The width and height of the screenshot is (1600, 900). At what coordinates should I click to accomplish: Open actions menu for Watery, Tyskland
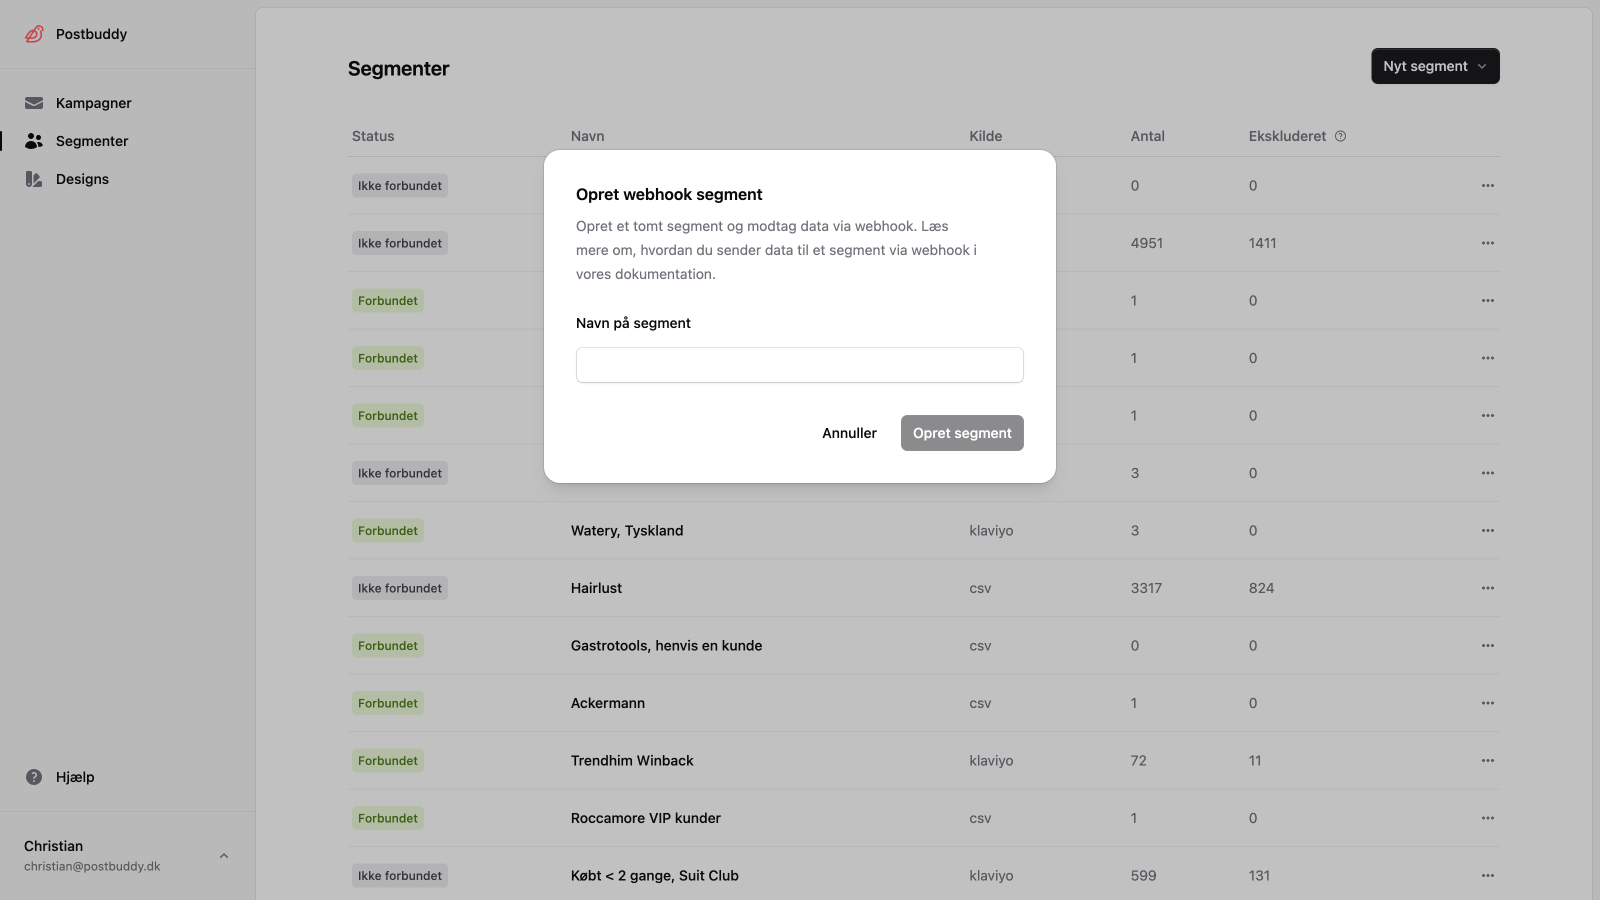[x=1487, y=530]
